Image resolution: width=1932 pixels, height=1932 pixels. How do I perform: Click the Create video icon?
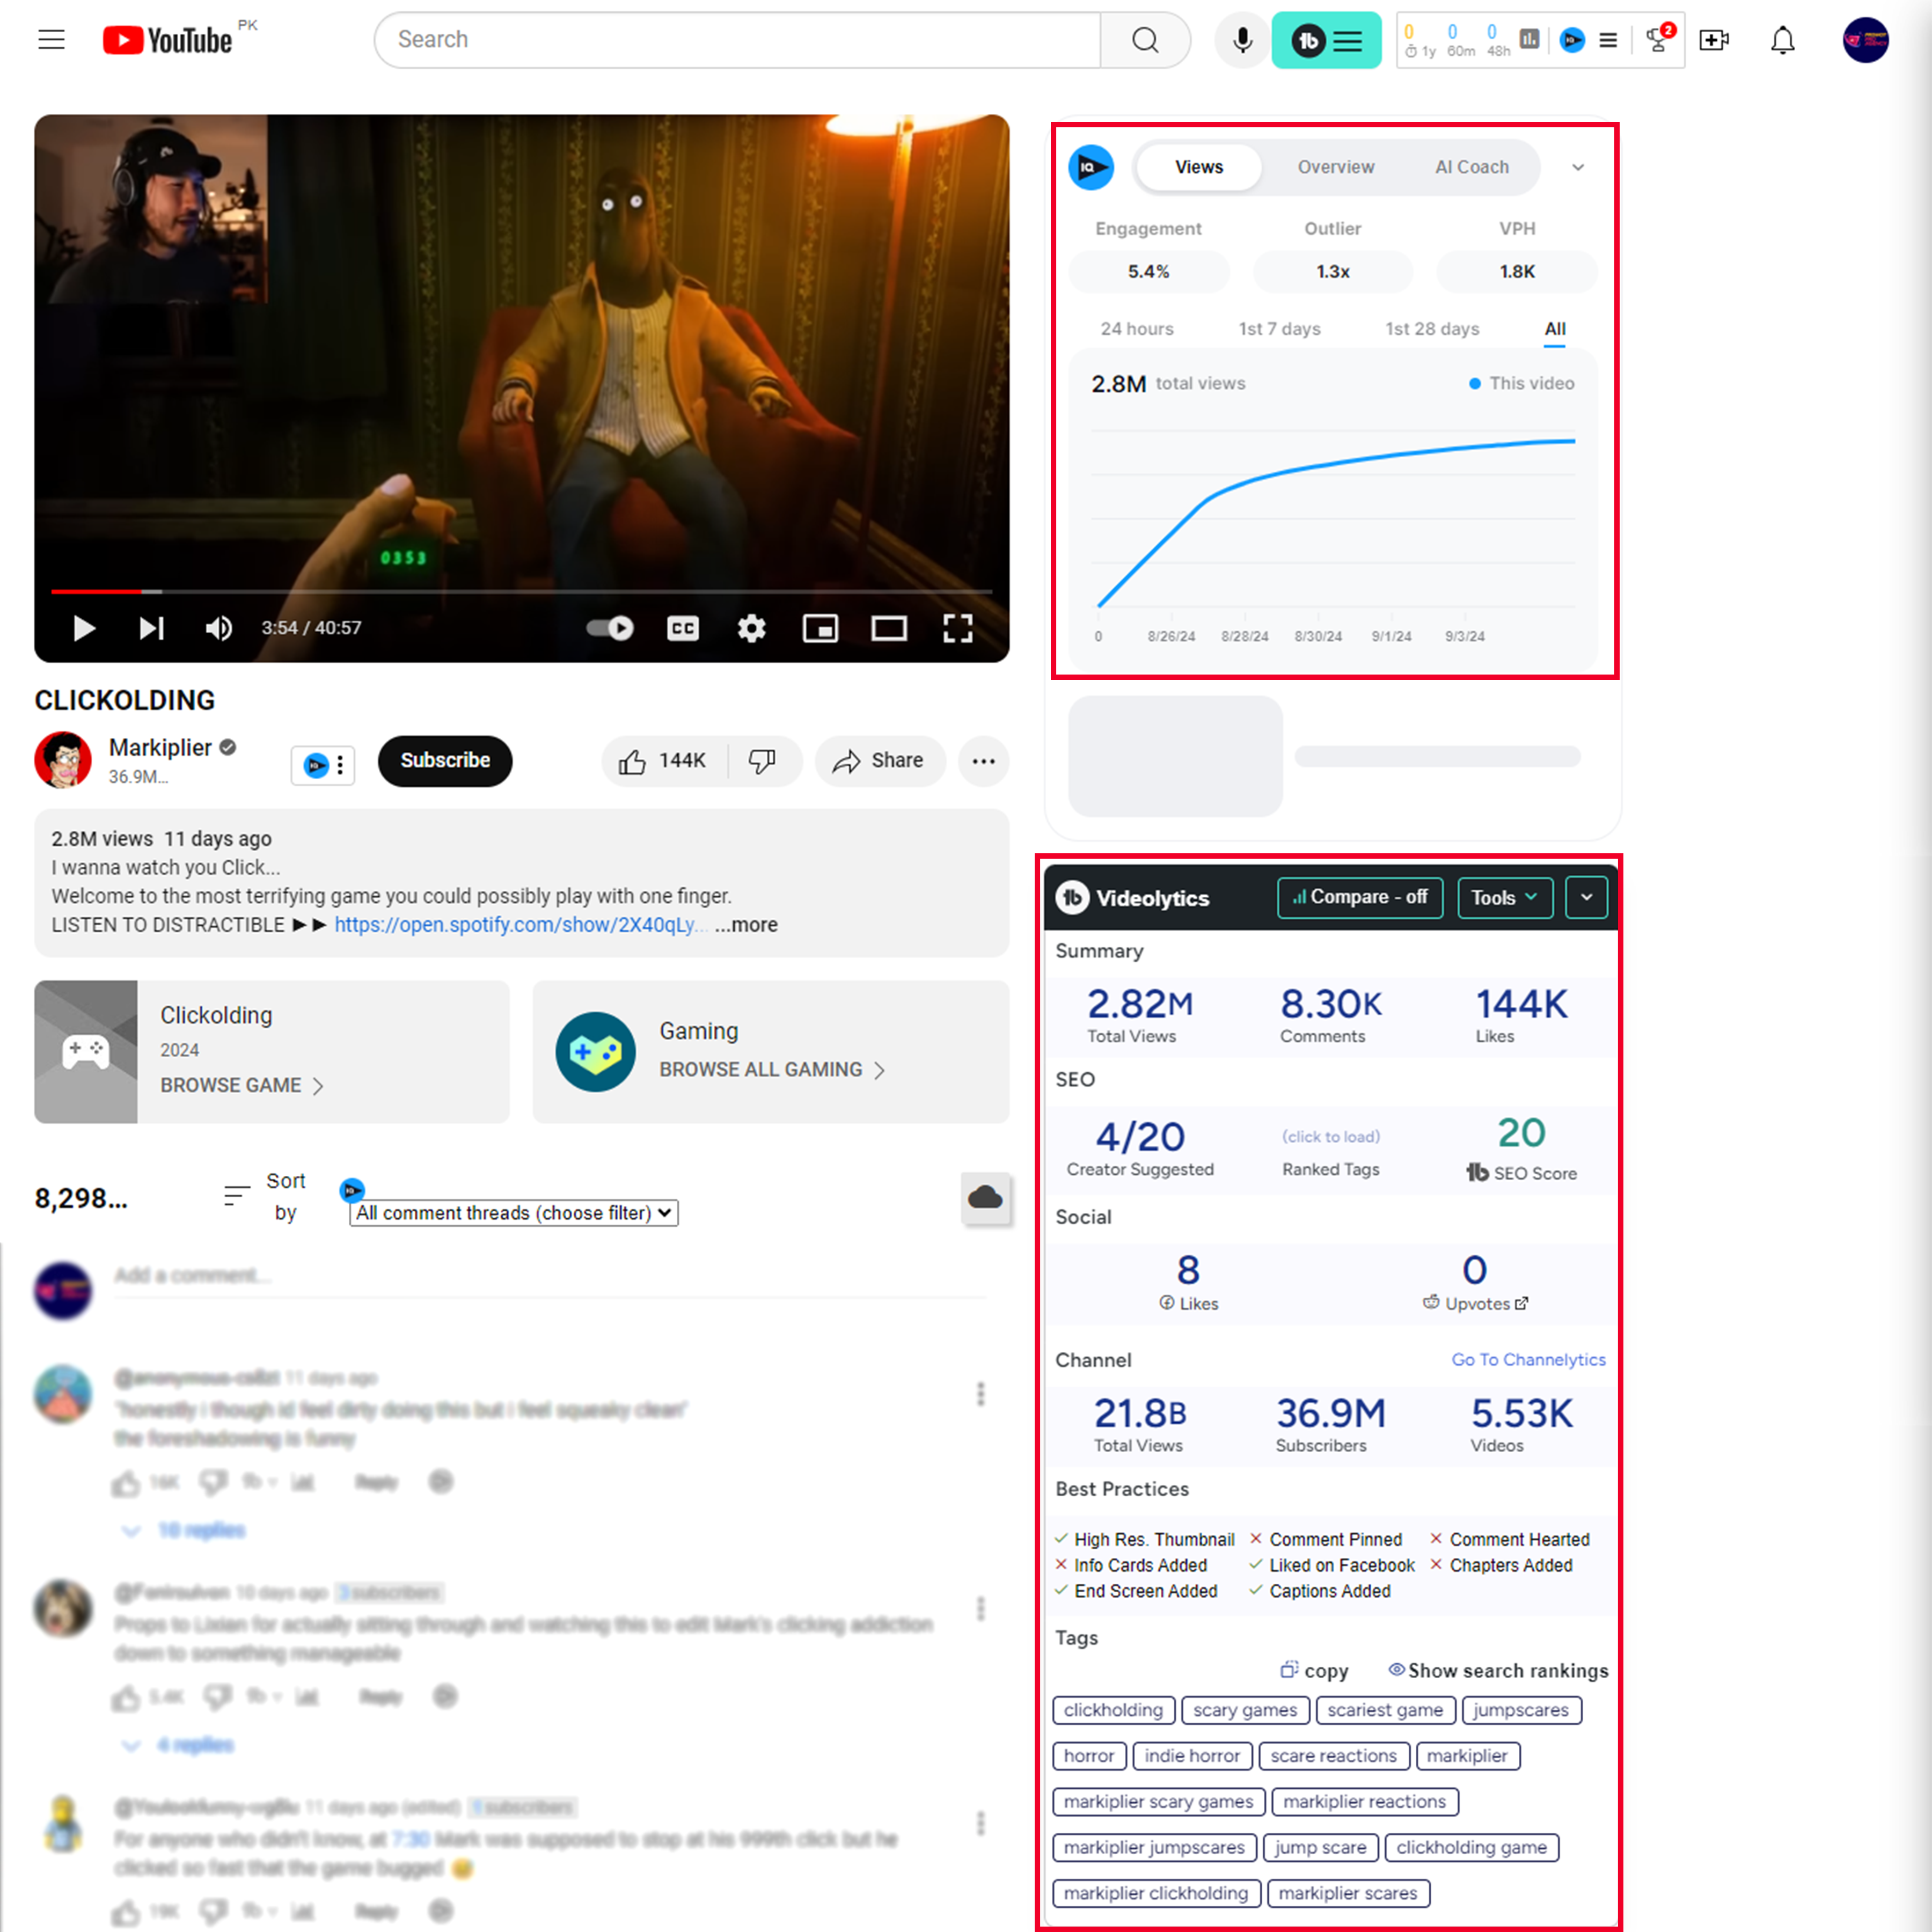pyautogui.click(x=1713, y=40)
